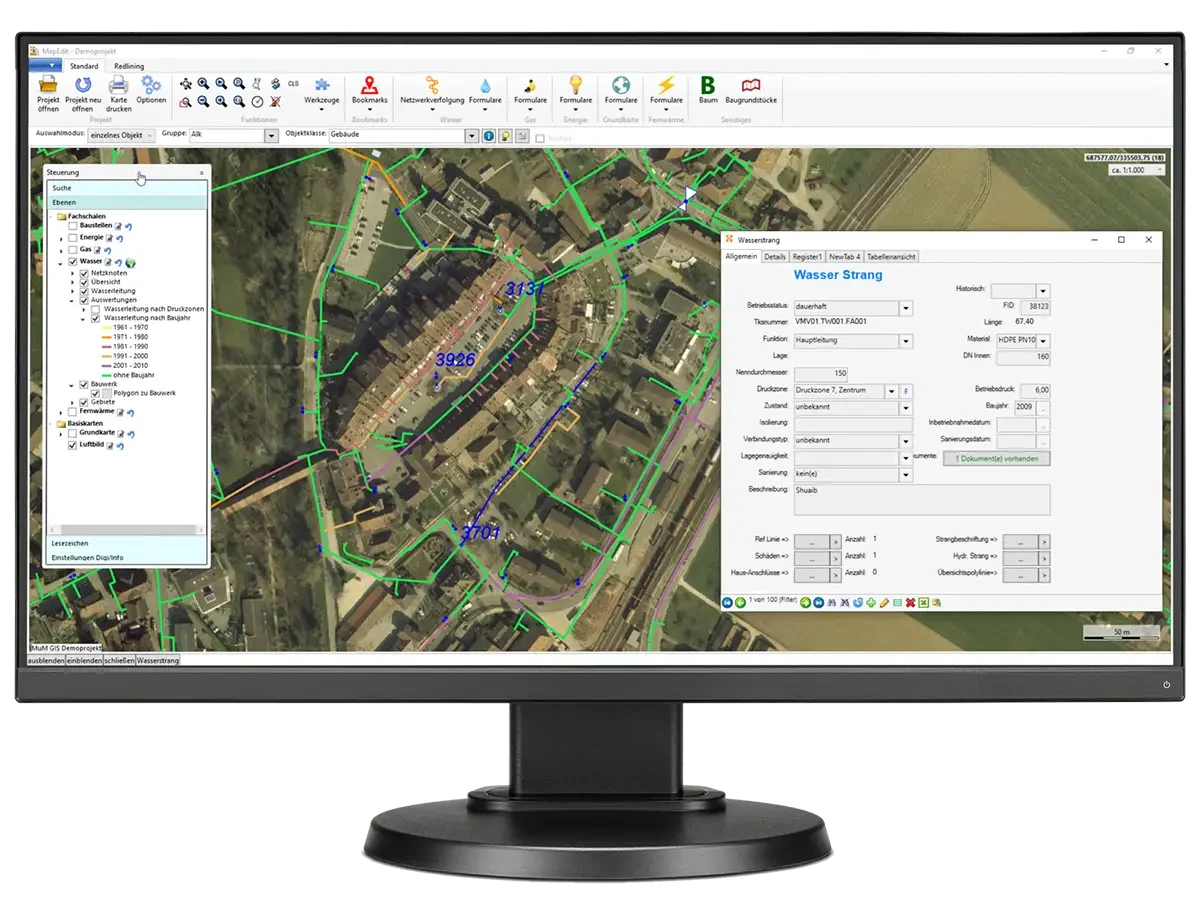Open the Objektklasse Gebäude dropdown
Screen dimensions: 1200x901
pos(471,136)
